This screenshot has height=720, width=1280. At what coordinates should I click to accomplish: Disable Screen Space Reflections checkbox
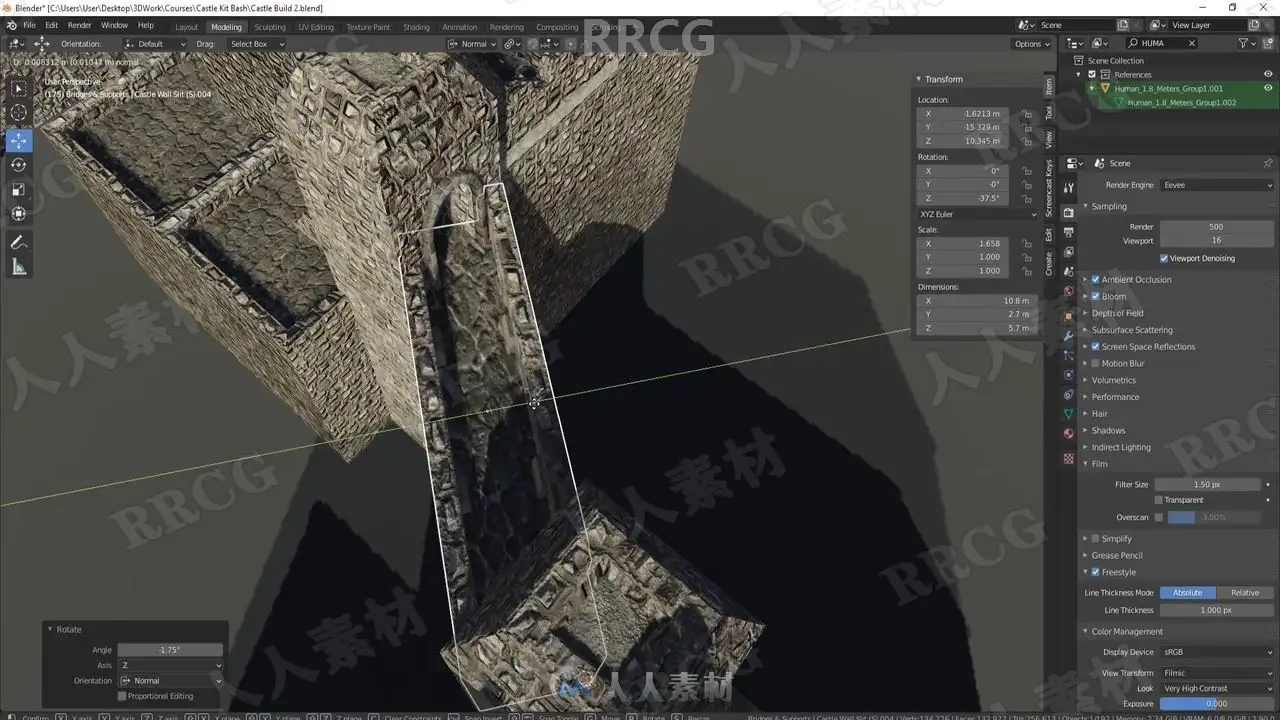(1095, 347)
